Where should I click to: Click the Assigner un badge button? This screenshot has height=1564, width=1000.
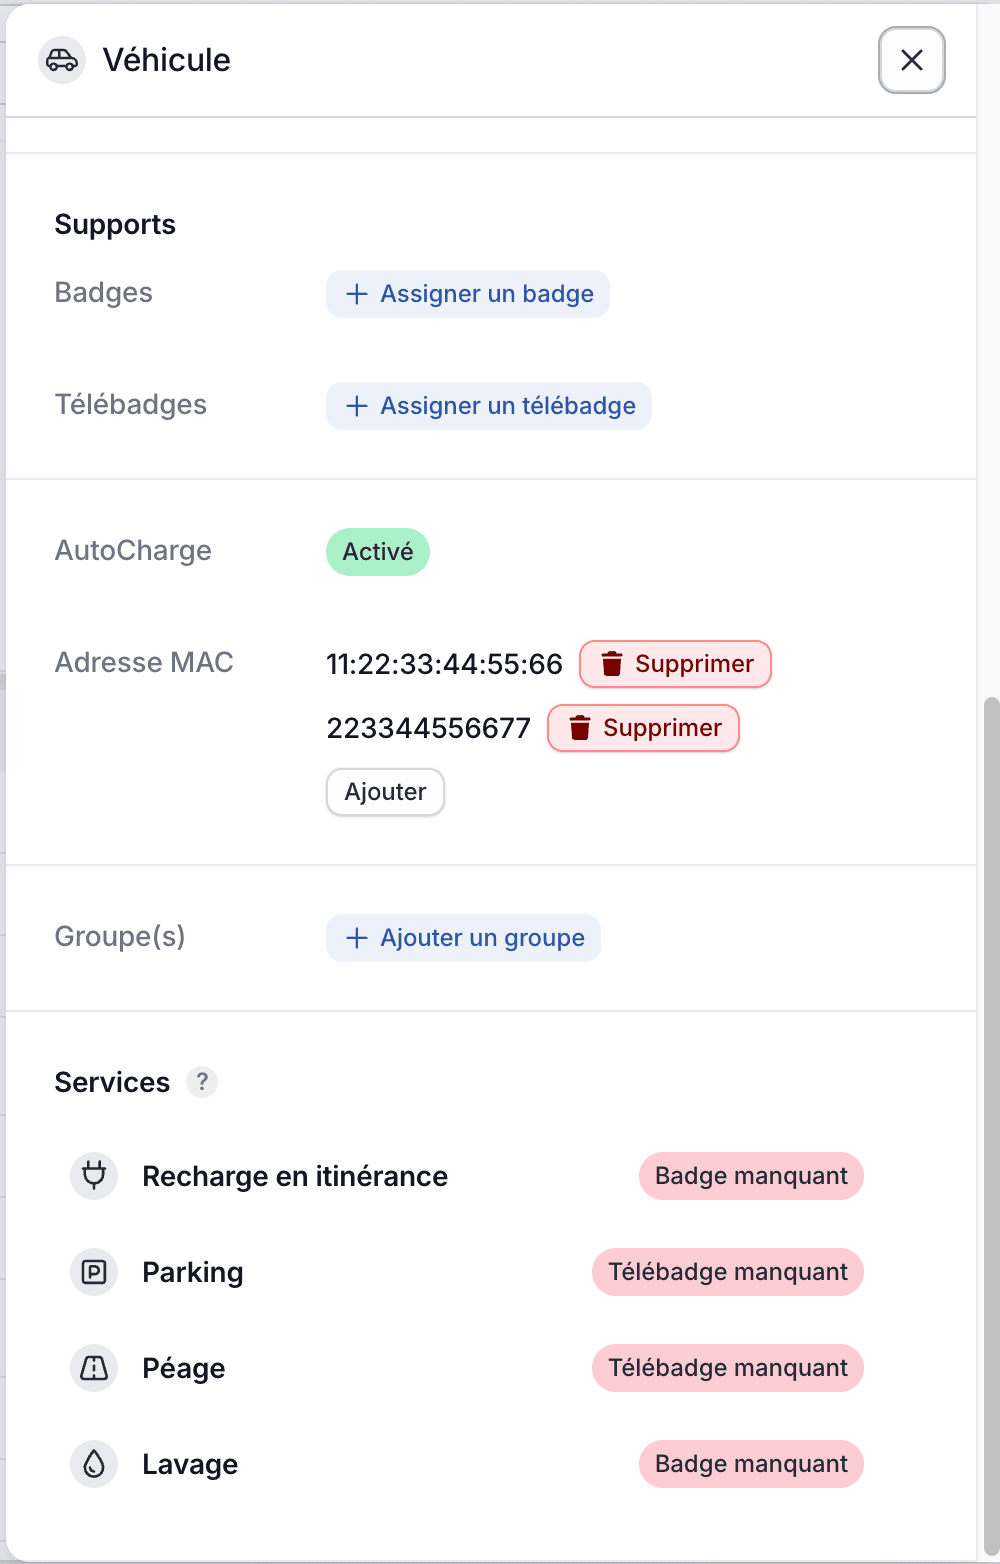468,294
